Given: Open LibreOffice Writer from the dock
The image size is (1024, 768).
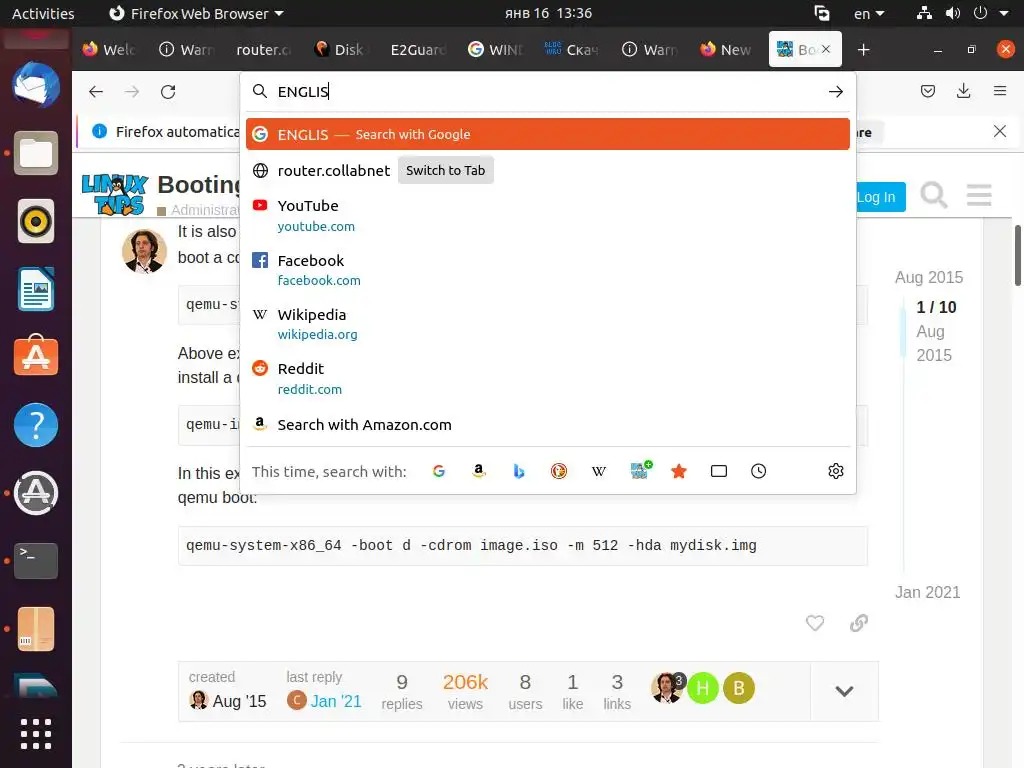Looking at the screenshot, I should tap(36, 289).
